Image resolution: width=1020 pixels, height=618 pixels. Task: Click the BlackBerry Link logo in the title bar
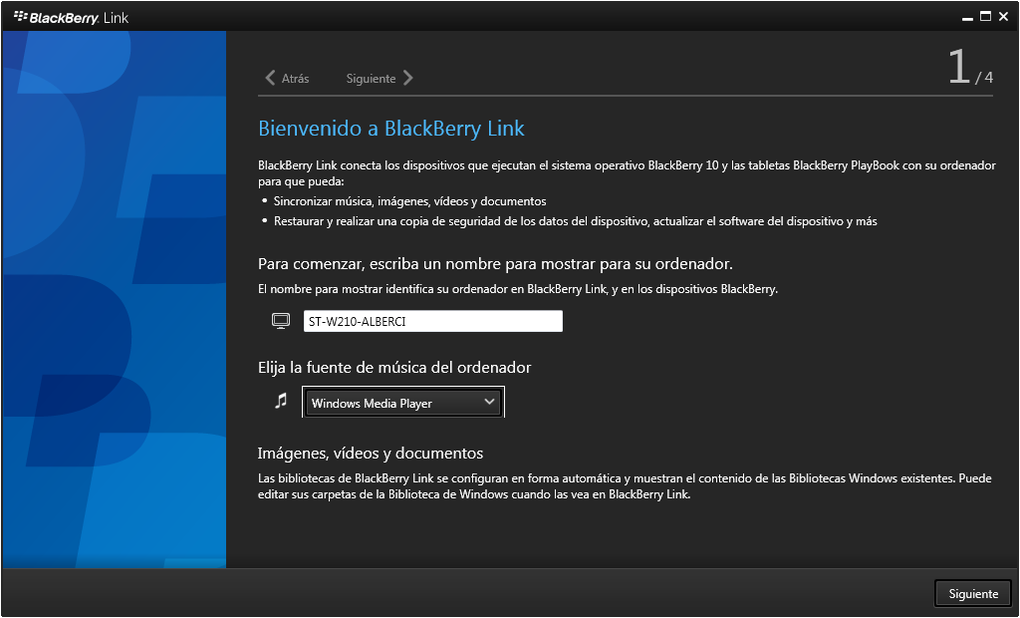[x=71, y=18]
